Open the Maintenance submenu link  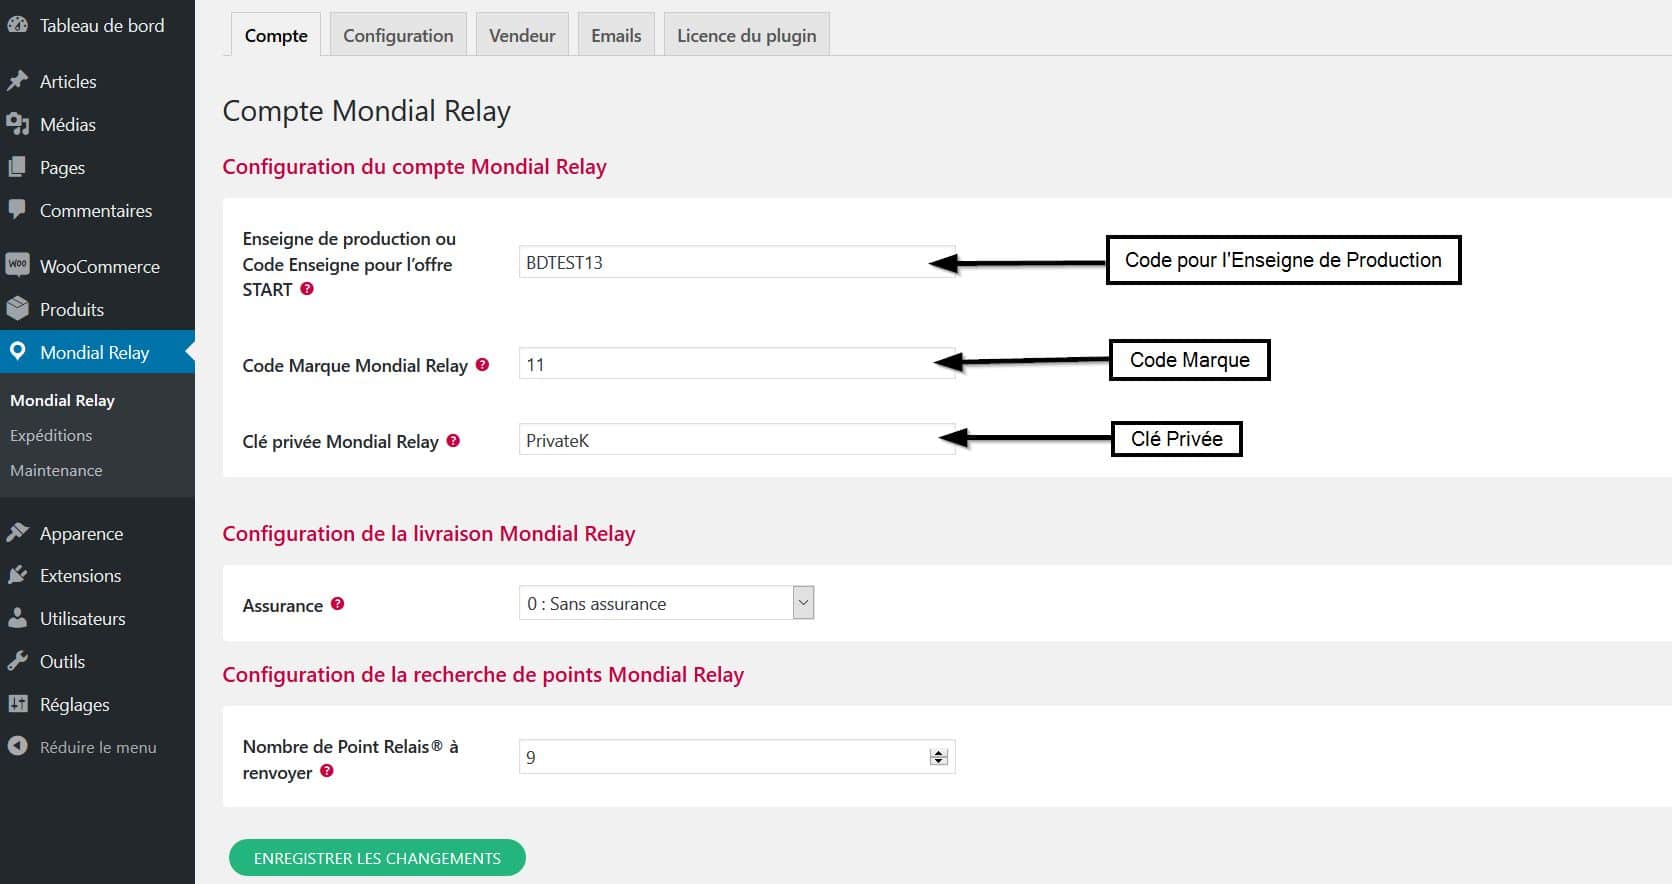[56, 470]
